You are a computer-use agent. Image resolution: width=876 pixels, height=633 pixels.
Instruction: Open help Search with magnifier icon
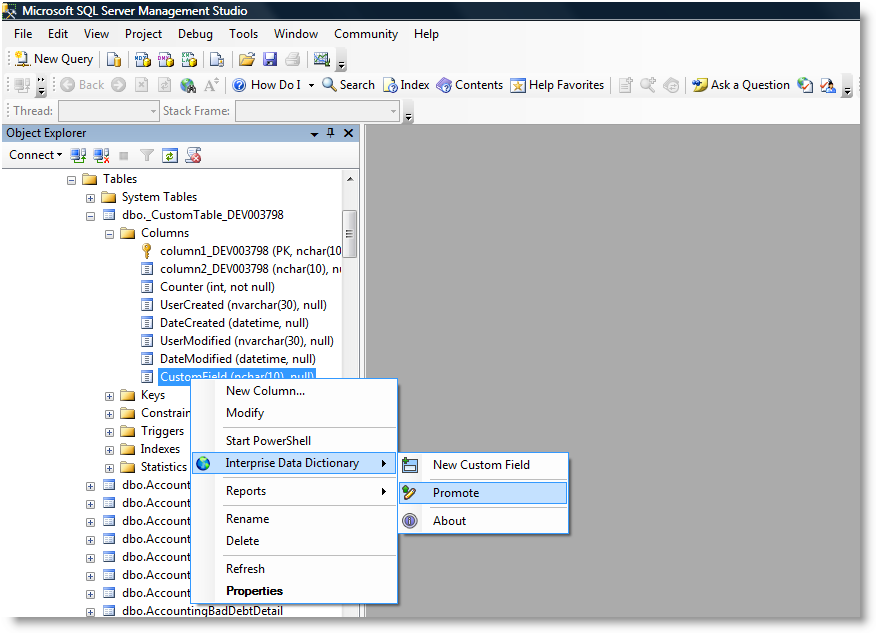[348, 85]
